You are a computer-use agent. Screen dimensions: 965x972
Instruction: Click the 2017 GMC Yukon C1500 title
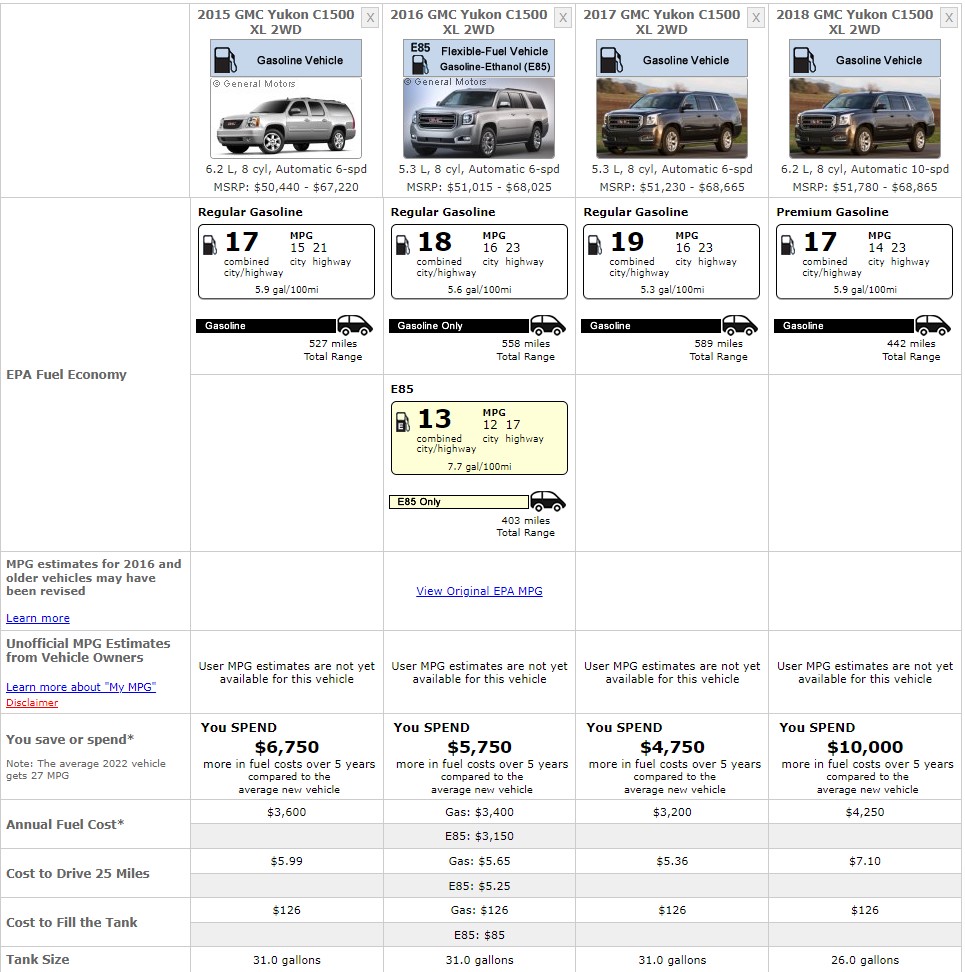click(661, 22)
